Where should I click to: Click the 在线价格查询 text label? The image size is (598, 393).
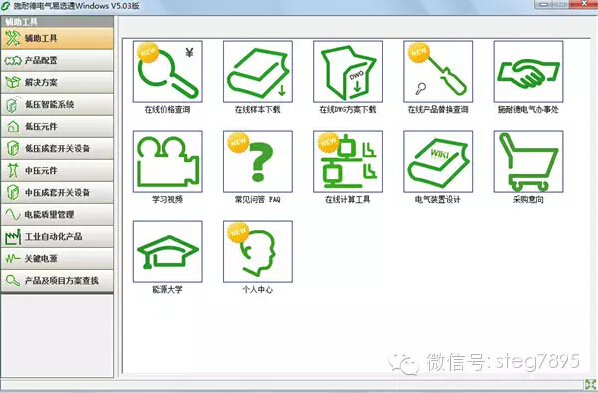(x=167, y=110)
